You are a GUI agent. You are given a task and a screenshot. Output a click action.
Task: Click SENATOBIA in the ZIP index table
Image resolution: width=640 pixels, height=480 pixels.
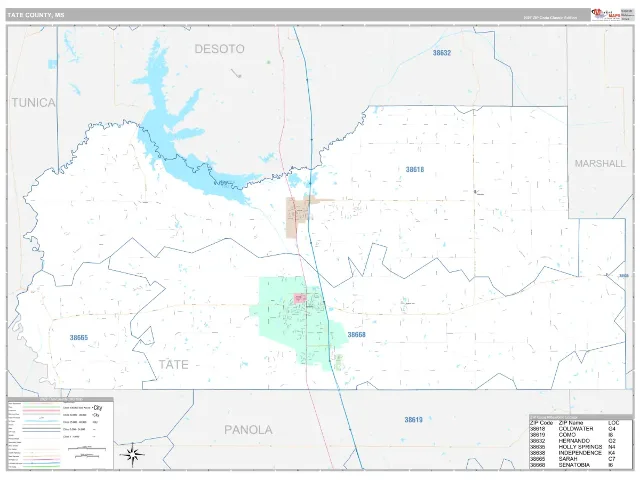click(x=574, y=465)
